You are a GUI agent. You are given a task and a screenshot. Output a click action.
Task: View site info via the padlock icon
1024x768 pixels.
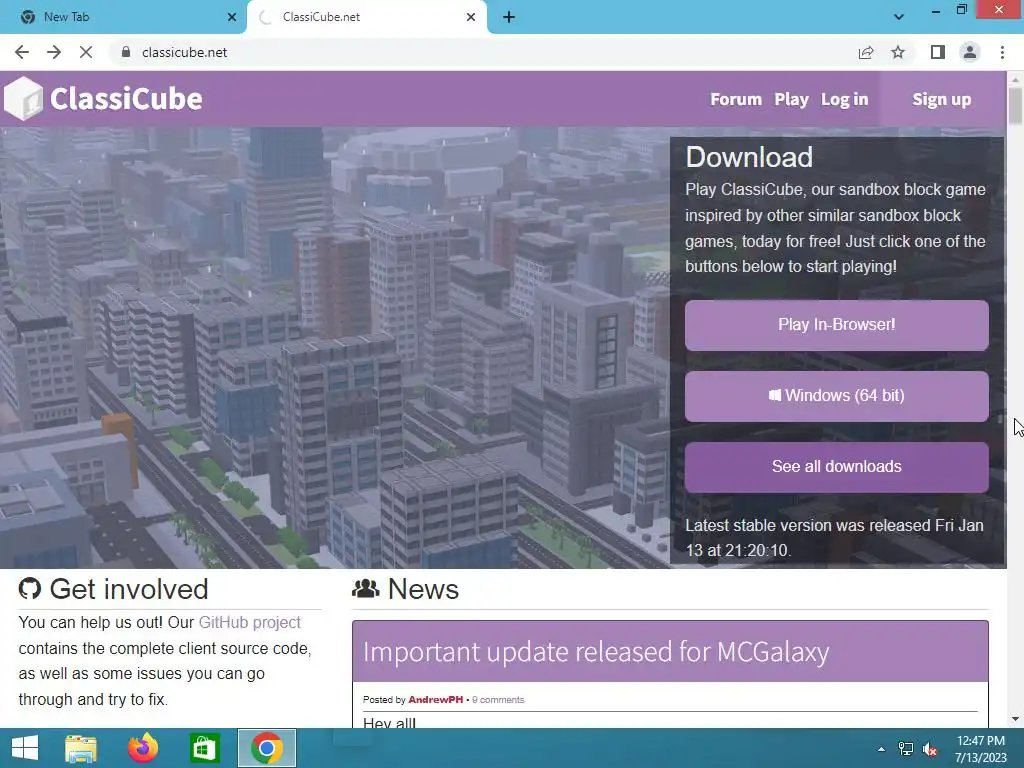[x=126, y=52]
